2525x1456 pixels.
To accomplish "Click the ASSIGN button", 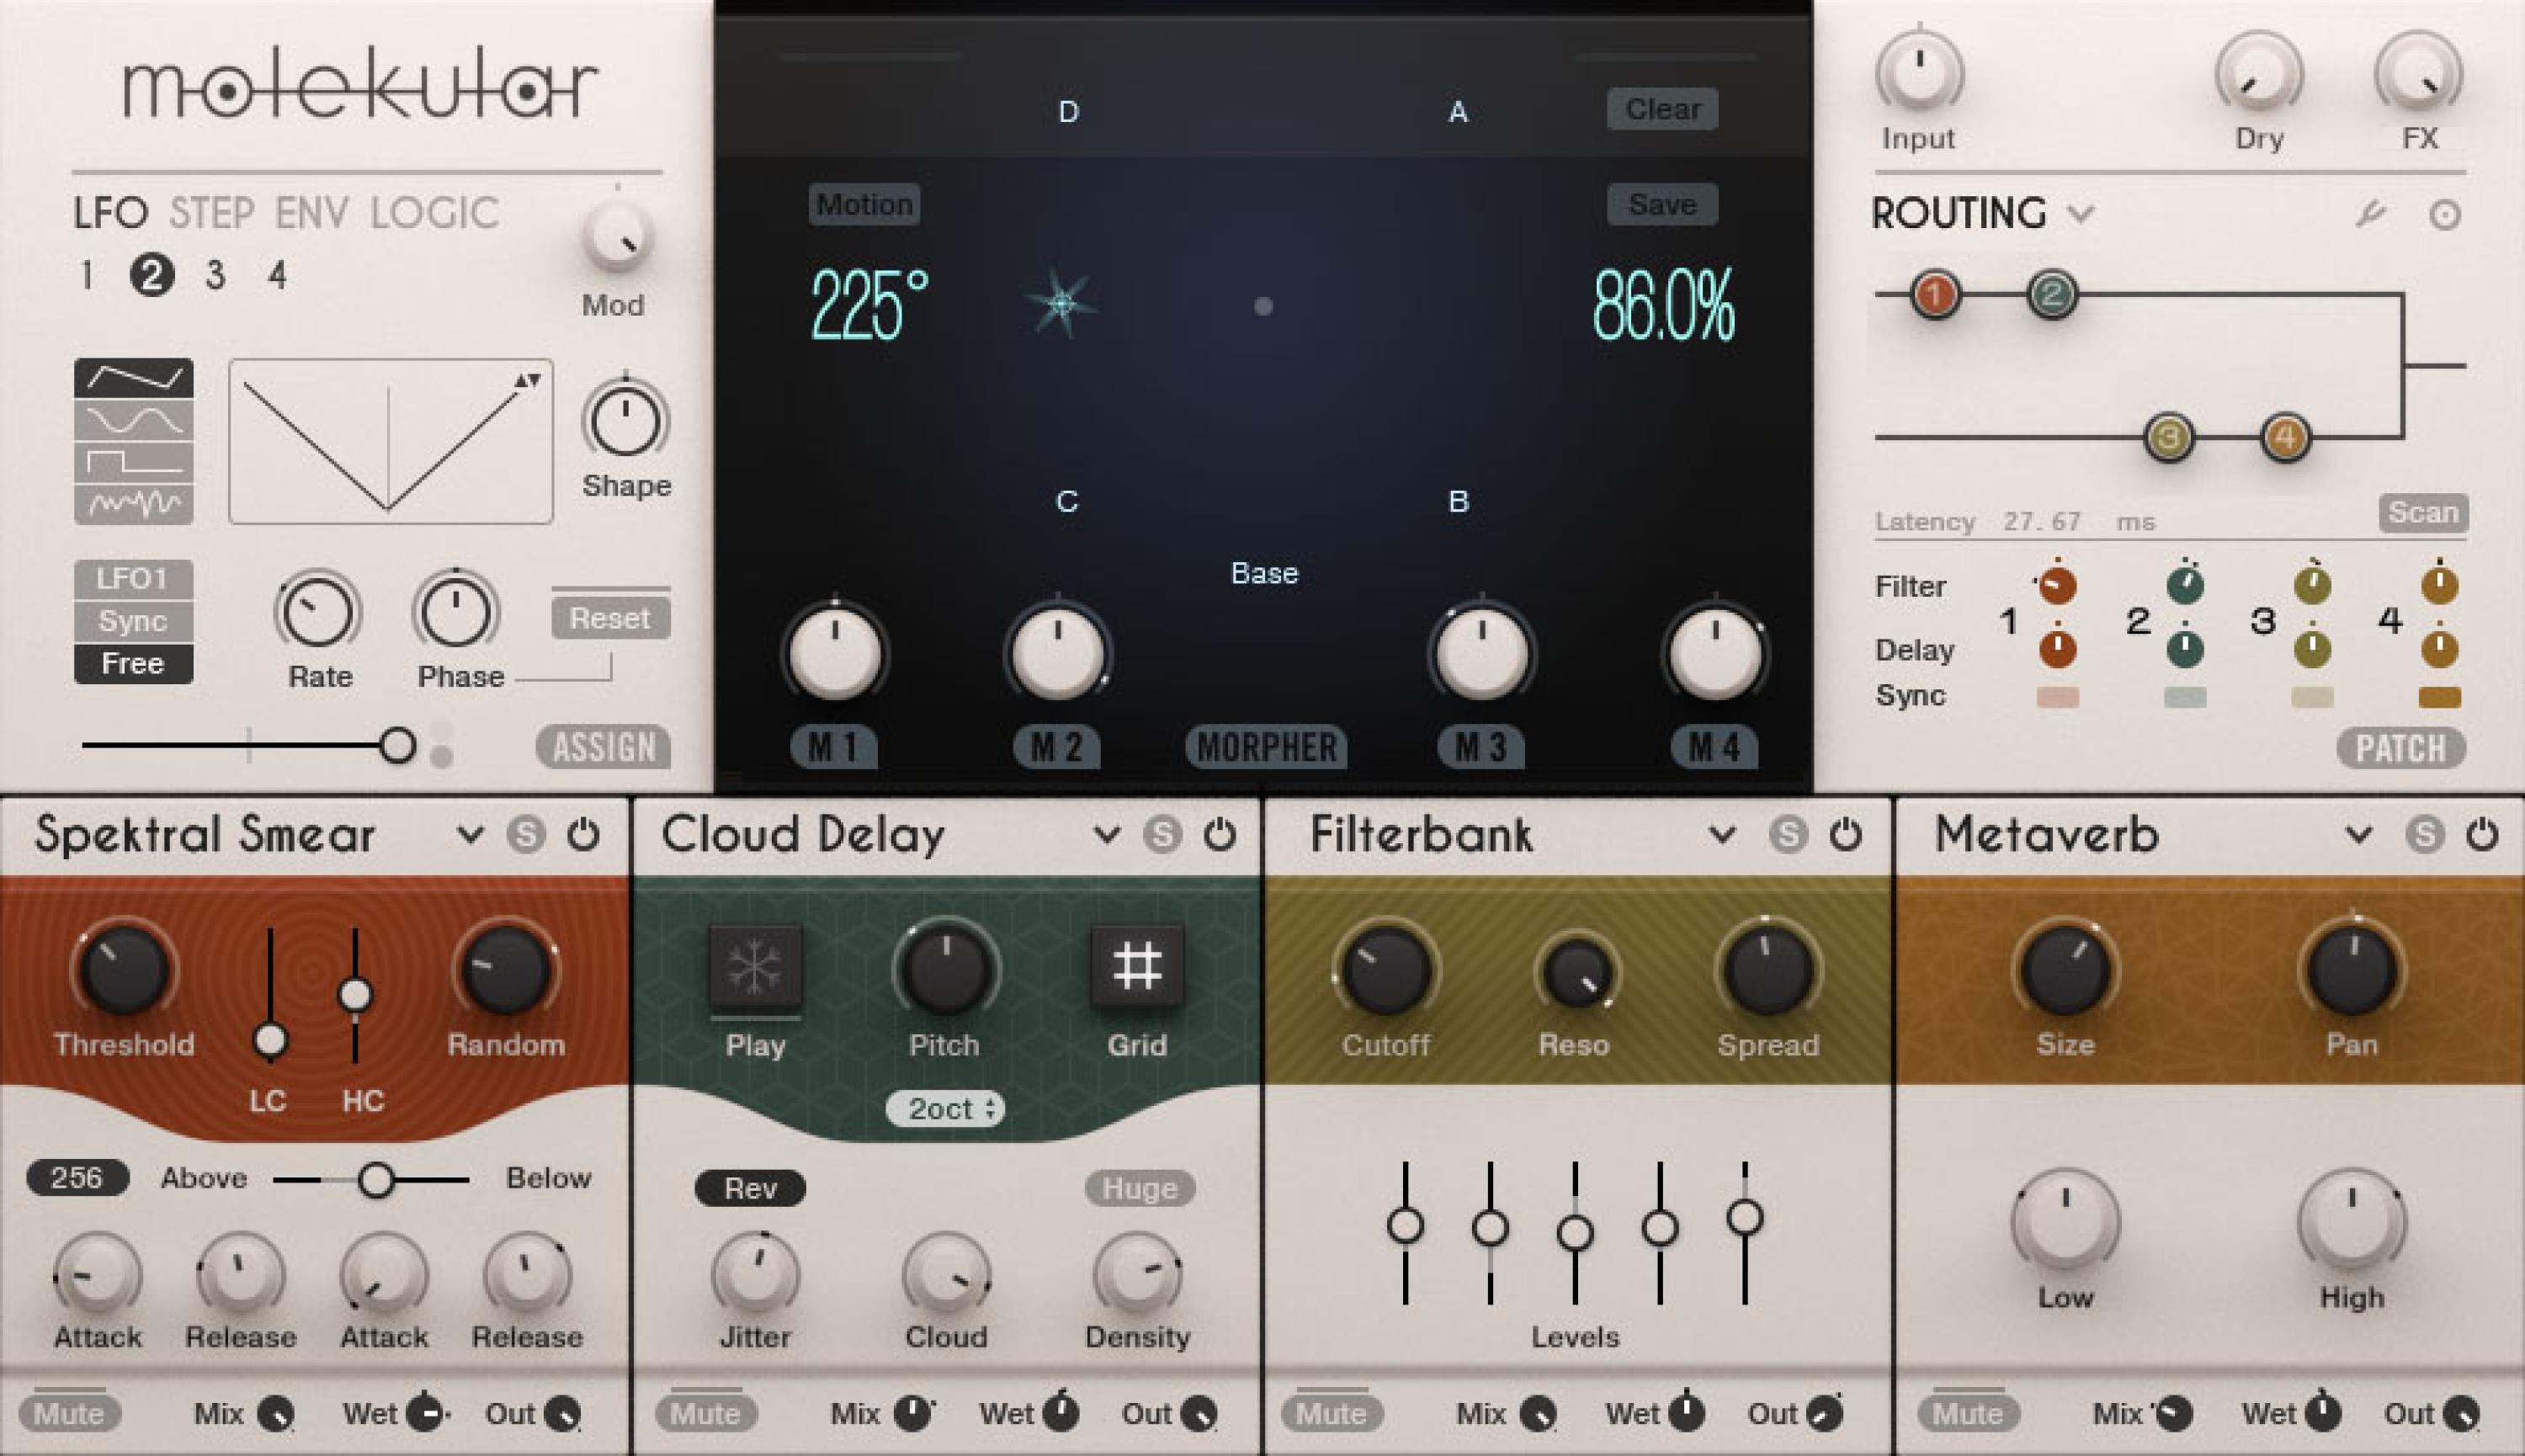I will [603, 747].
